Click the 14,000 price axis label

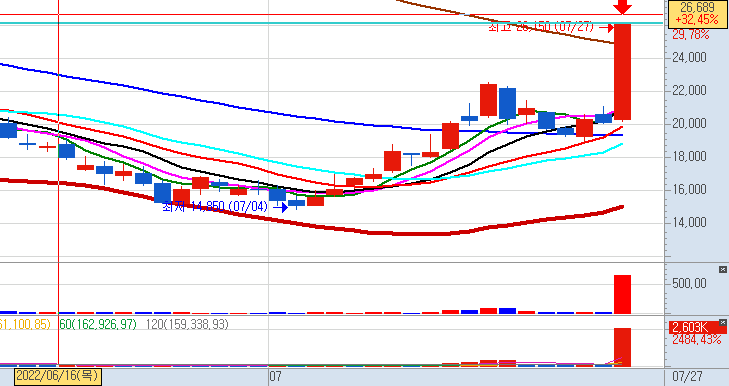(x=689, y=222)
